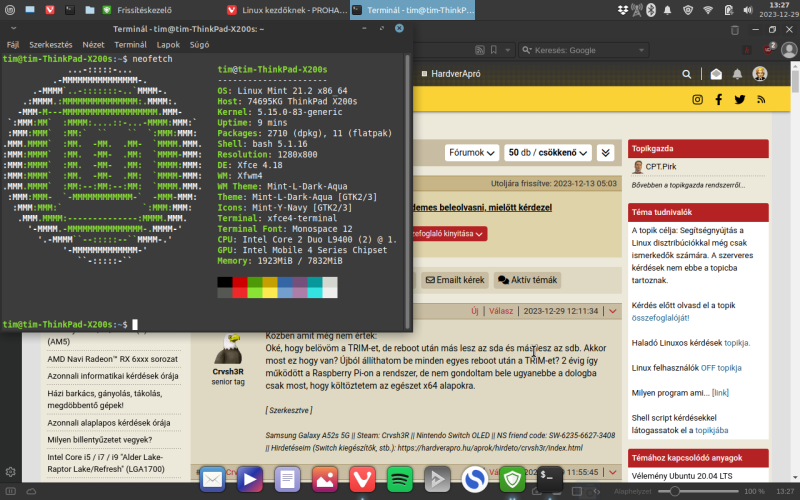
Task: Switch to Linux kezdőknek Vivaldi taskbar window
Action: coord(287,10)
